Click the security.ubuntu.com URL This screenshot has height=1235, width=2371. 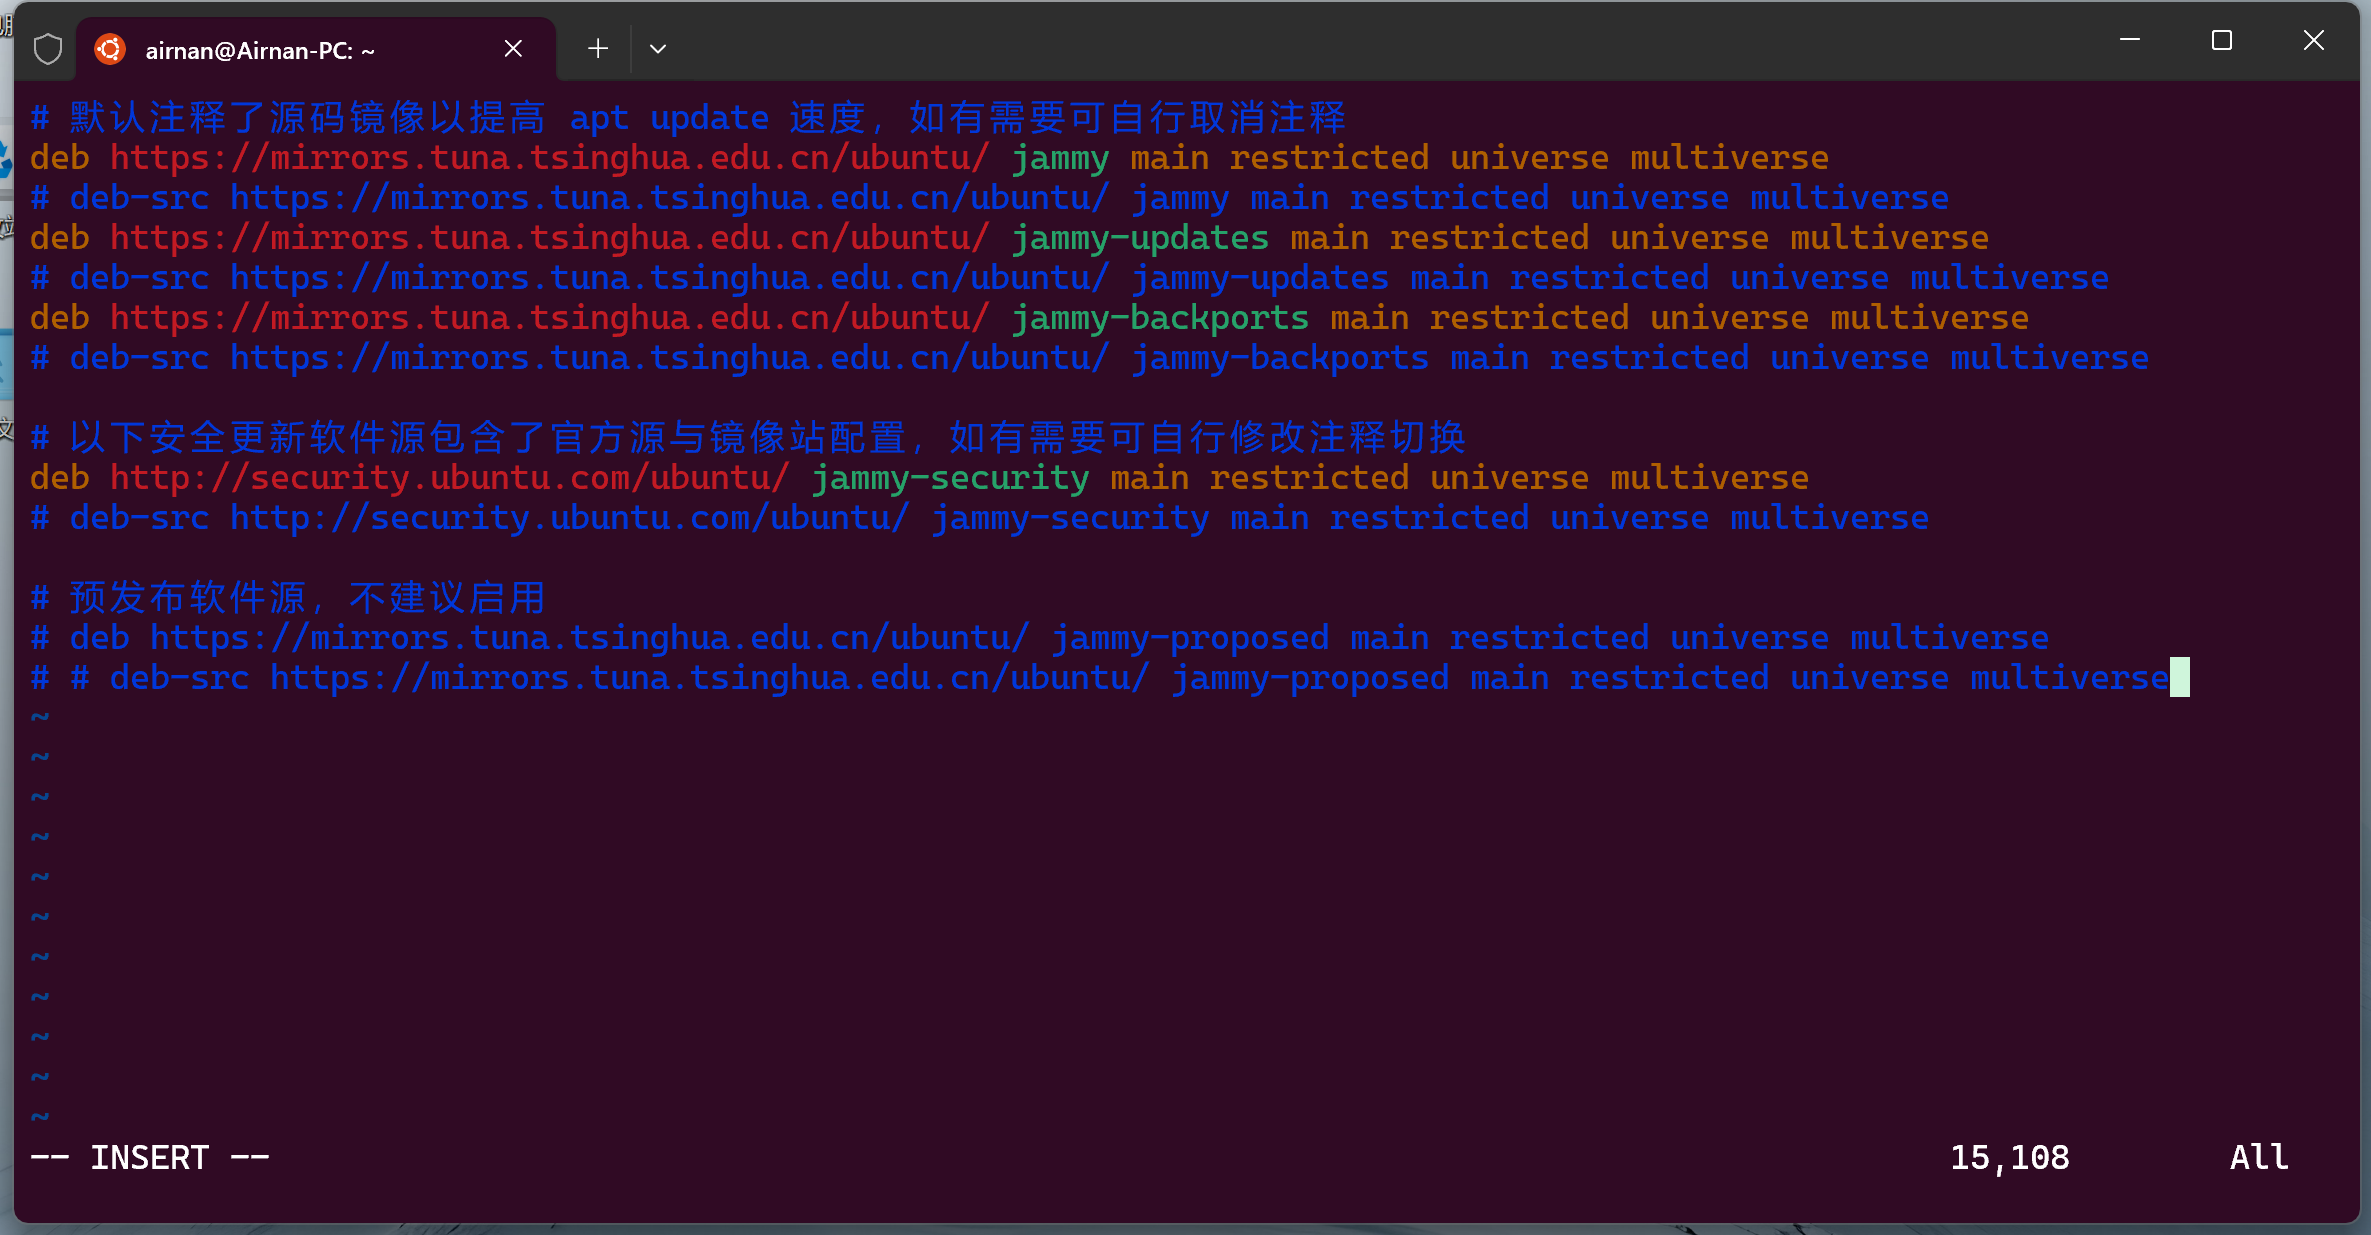tap(450, 477)
